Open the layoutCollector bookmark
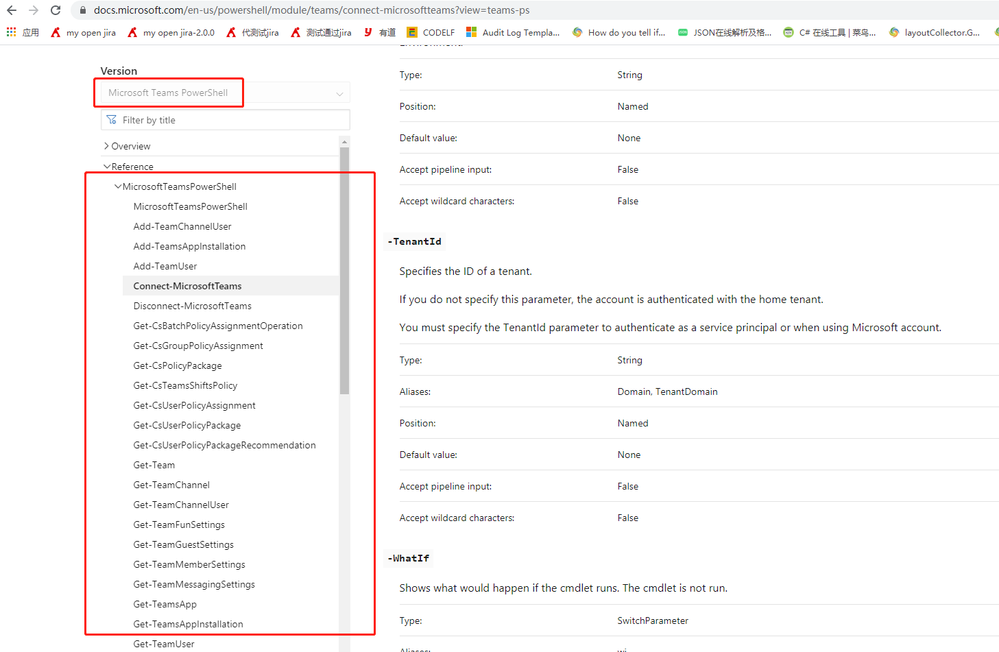Screen dimensions: 999x652 935,33
